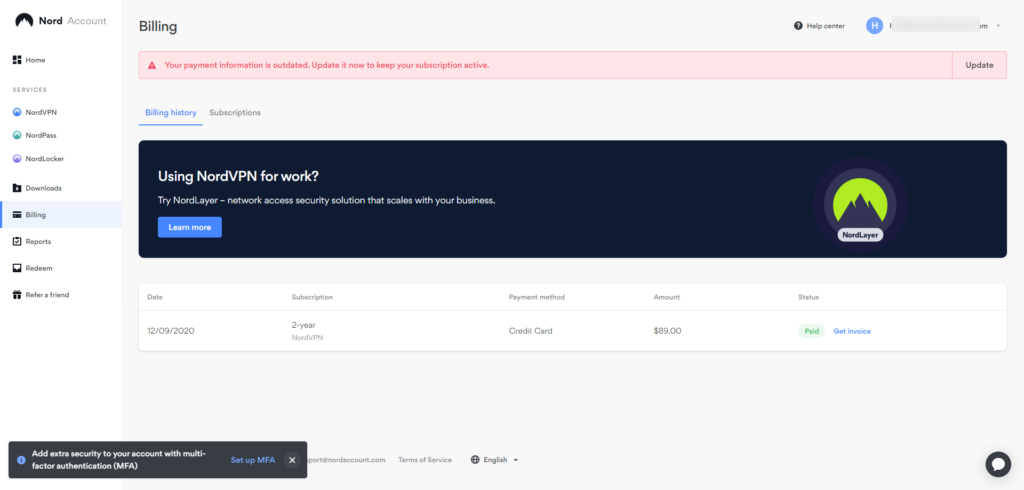The width and height of the screenshot is (1024, 490).
Task: Click the Billing page title
Action: [158, 27]
